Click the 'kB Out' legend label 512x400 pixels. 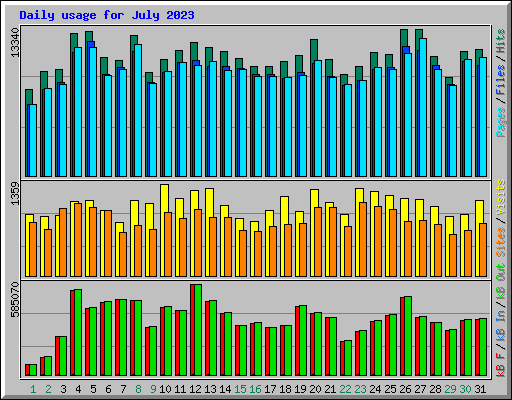pyautogui.click(x=501, y=282)
